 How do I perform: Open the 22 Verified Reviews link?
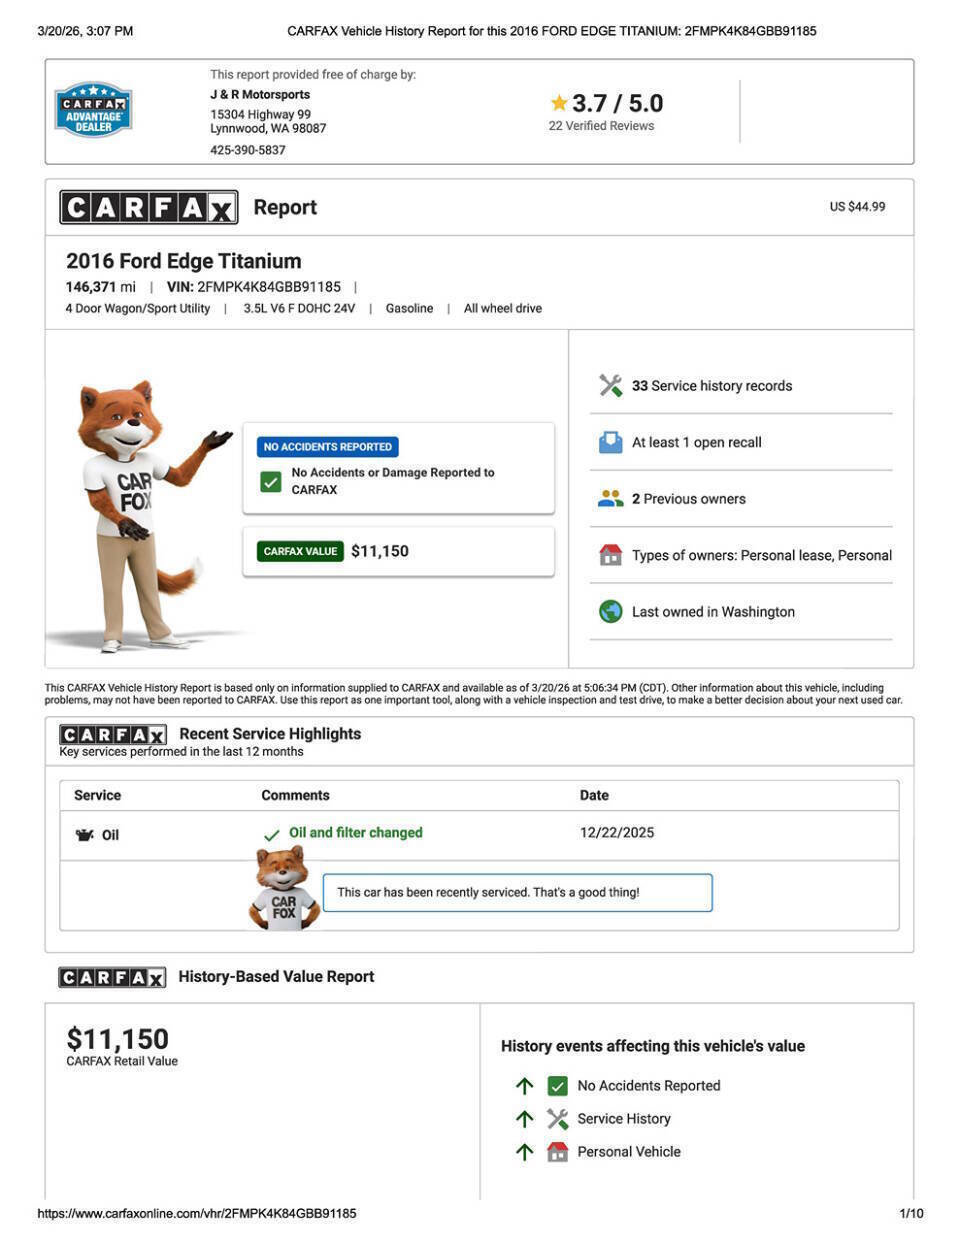point(601,126)
